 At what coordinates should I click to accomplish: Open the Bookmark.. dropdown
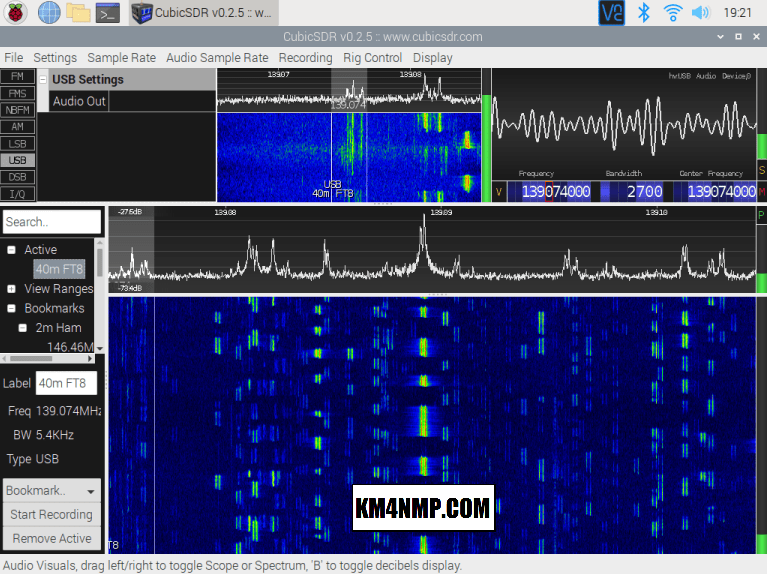pos(52,491)
